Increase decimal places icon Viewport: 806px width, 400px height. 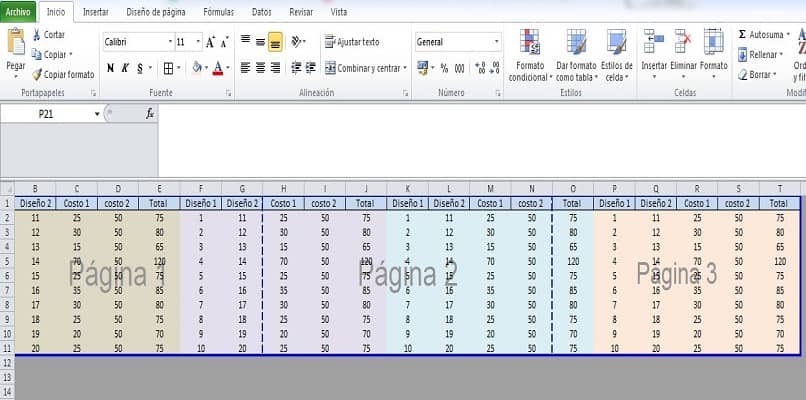tap(480, 68)
